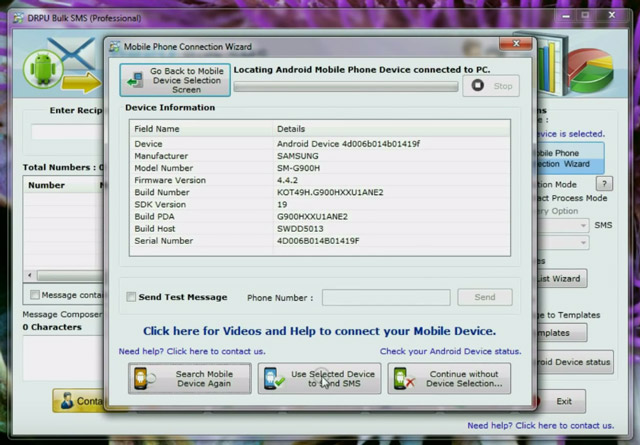Click Continue without Device Selection button

449,378
